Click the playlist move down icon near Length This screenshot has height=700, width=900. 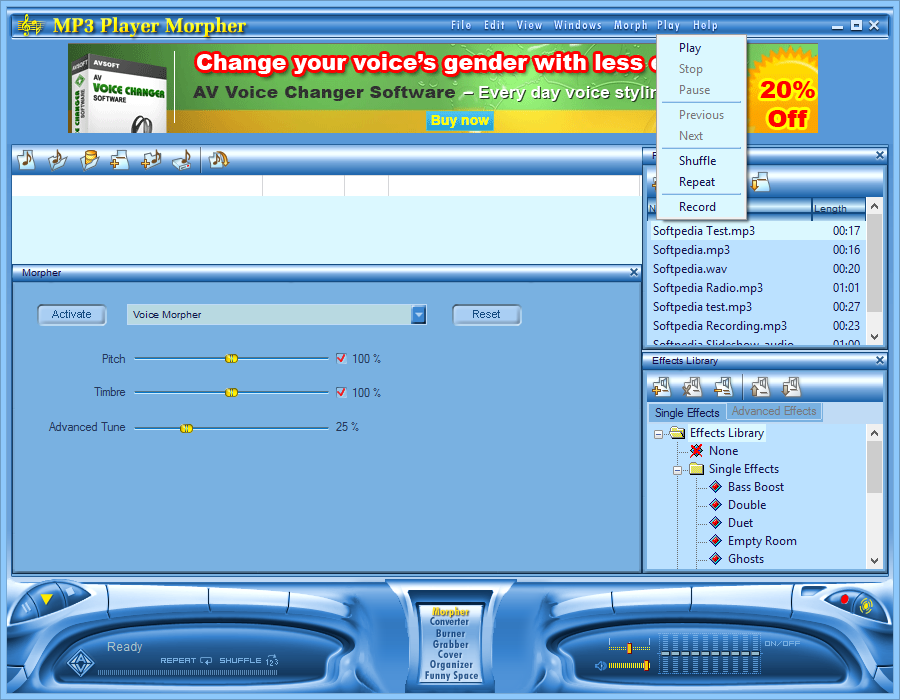click(x=760, y=182)
